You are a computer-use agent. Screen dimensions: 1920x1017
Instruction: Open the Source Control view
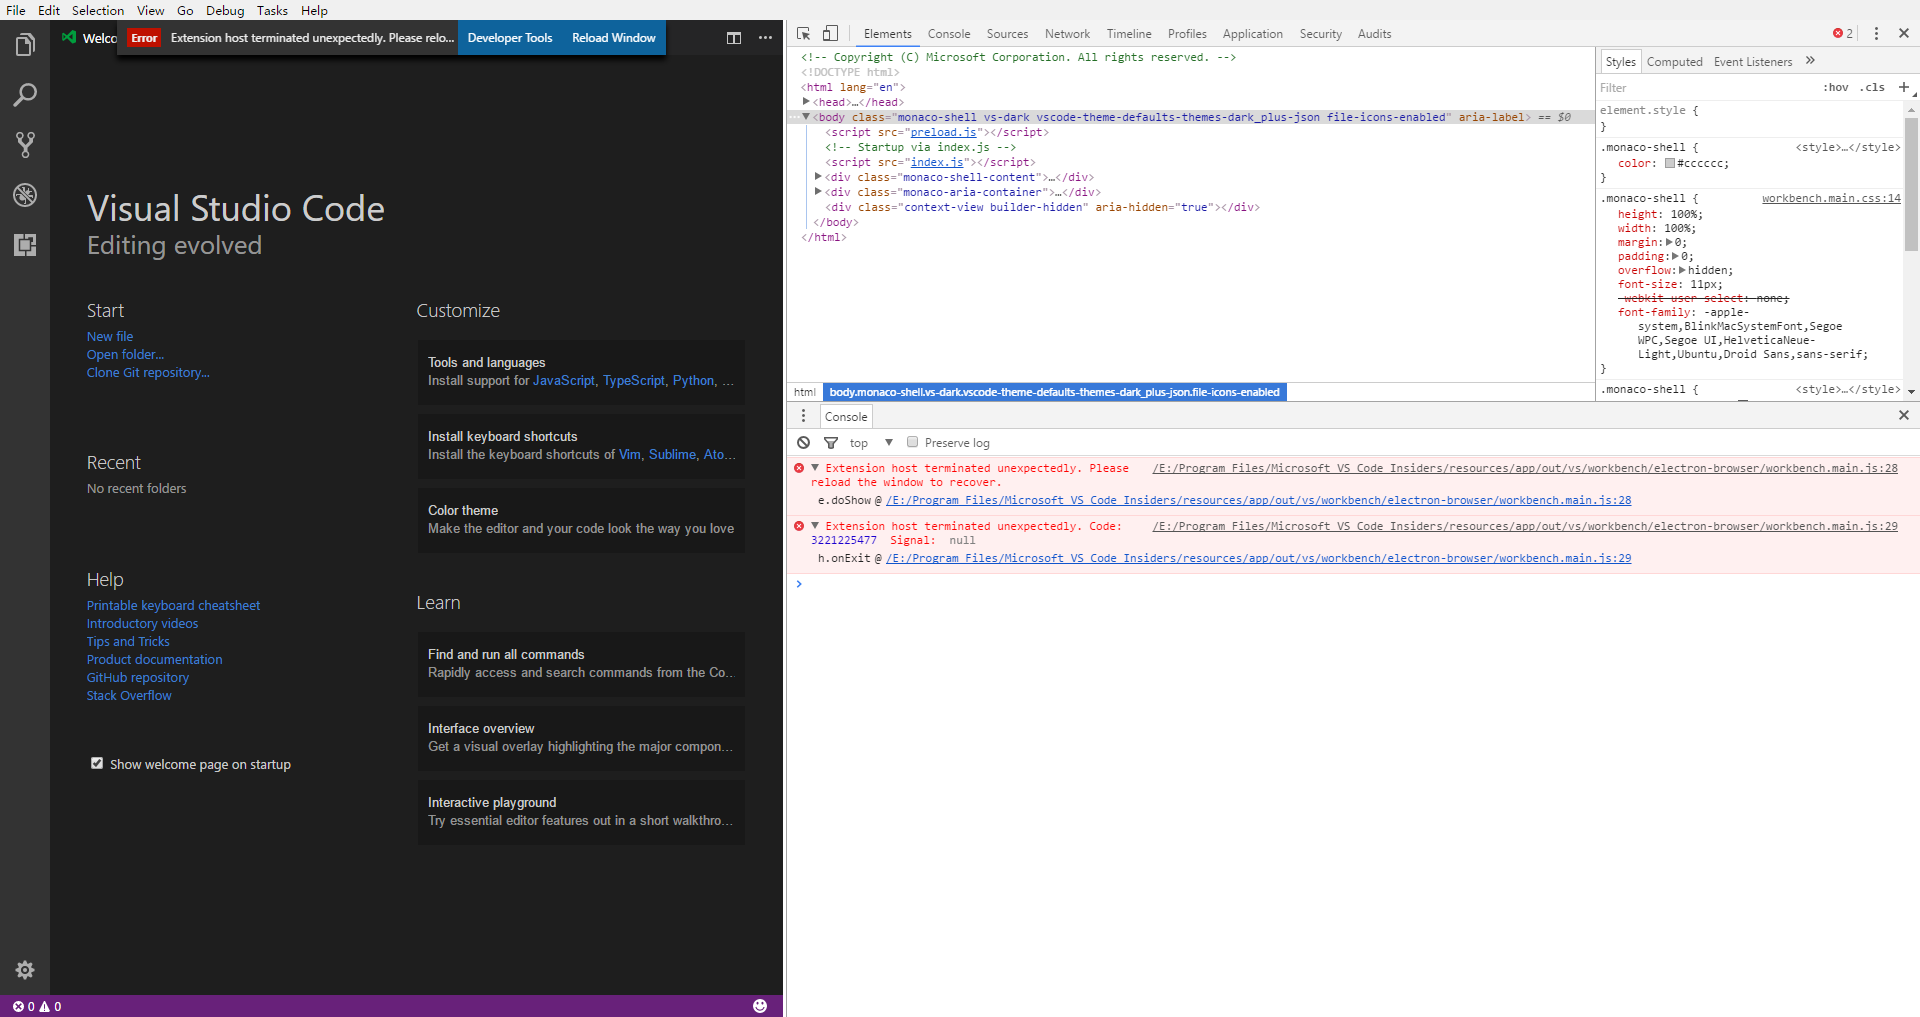(24, 144)
